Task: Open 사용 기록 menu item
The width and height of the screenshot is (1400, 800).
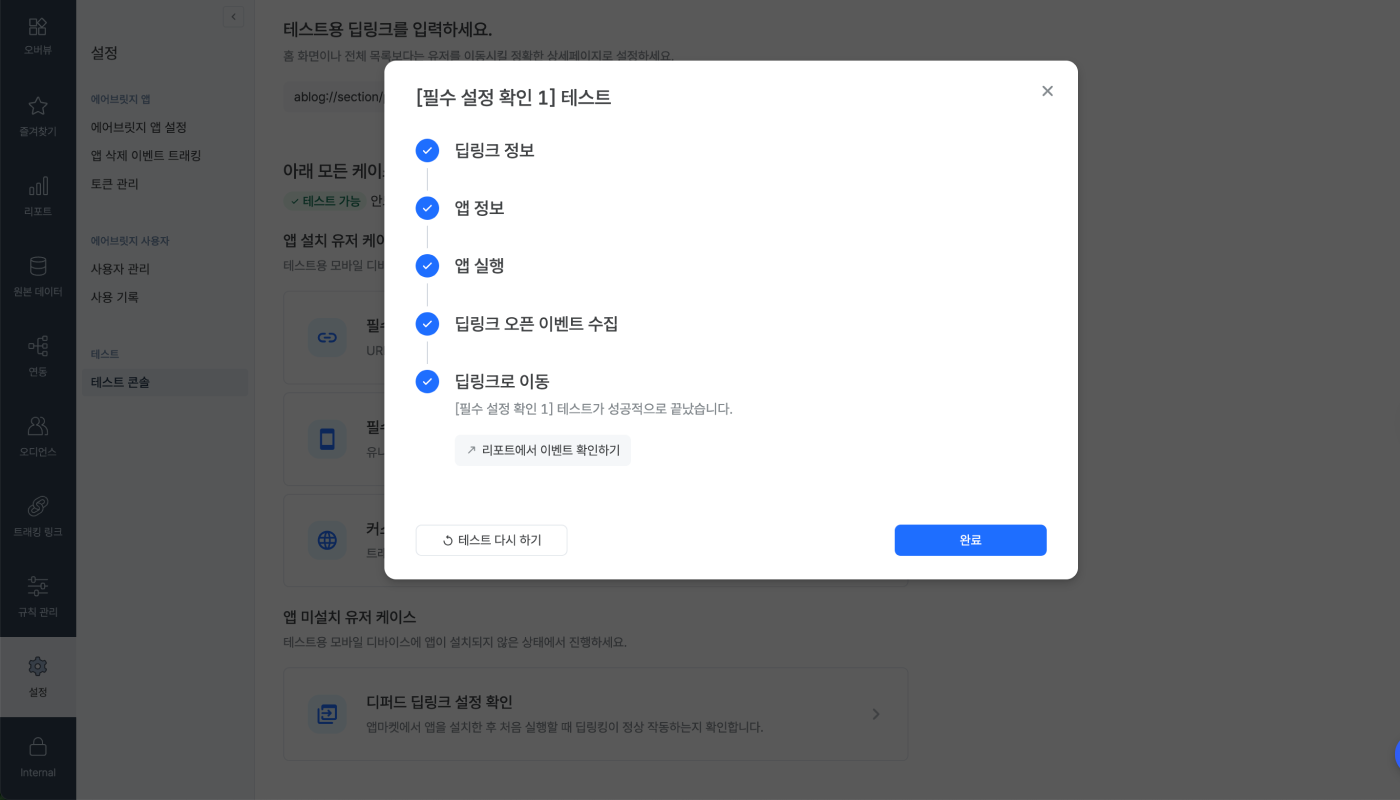Action: click(x=115, y=297)
